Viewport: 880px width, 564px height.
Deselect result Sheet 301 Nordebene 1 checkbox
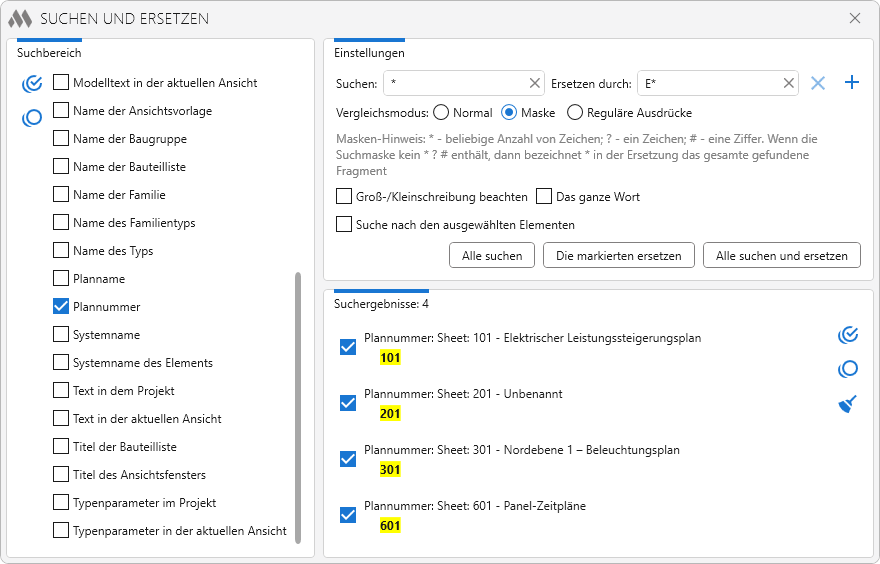tap(348, 459)
